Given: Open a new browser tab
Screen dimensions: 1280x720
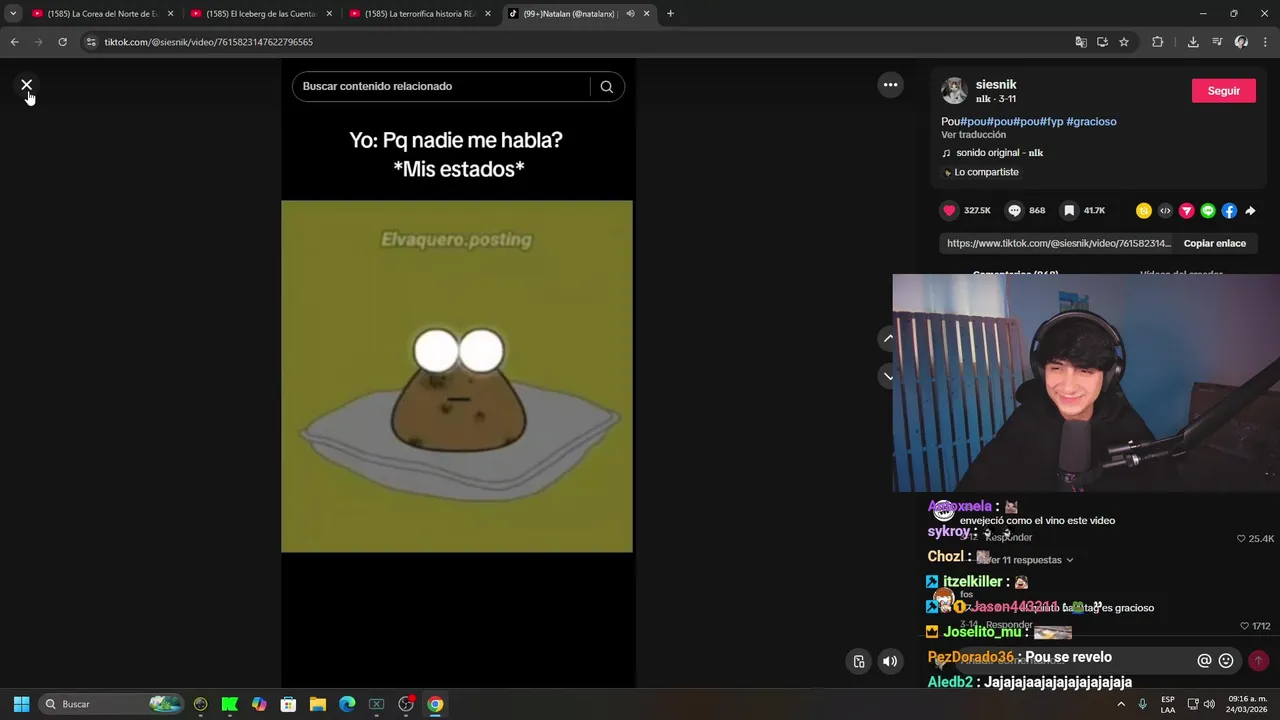Looking at the screenshot, I should click(670, 14).
